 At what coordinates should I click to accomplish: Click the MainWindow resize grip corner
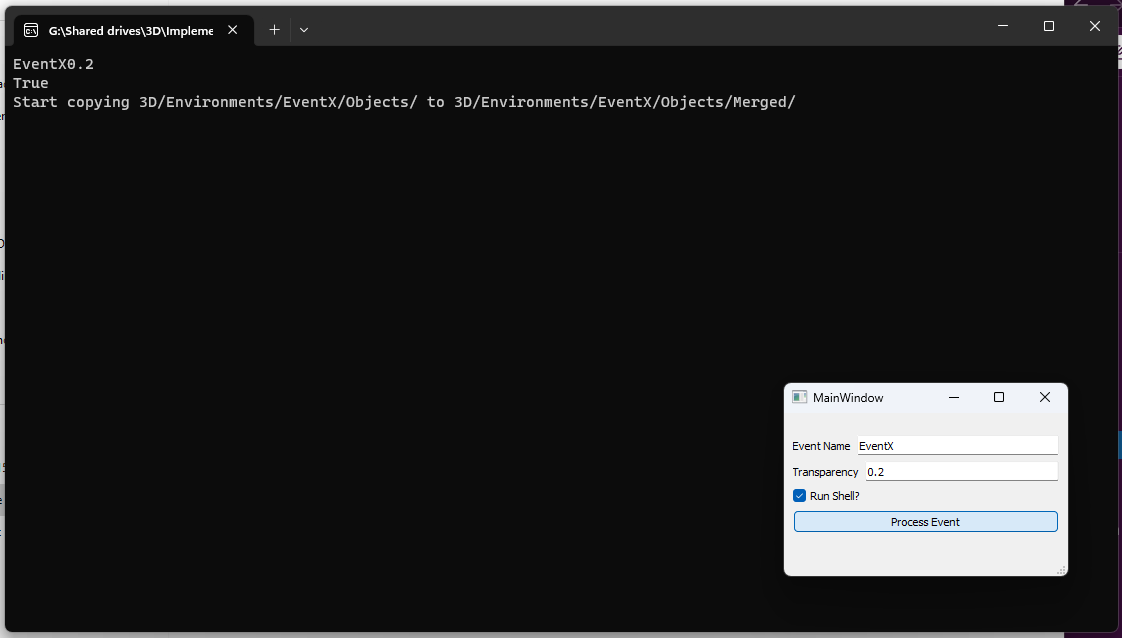coord(1061,570)
